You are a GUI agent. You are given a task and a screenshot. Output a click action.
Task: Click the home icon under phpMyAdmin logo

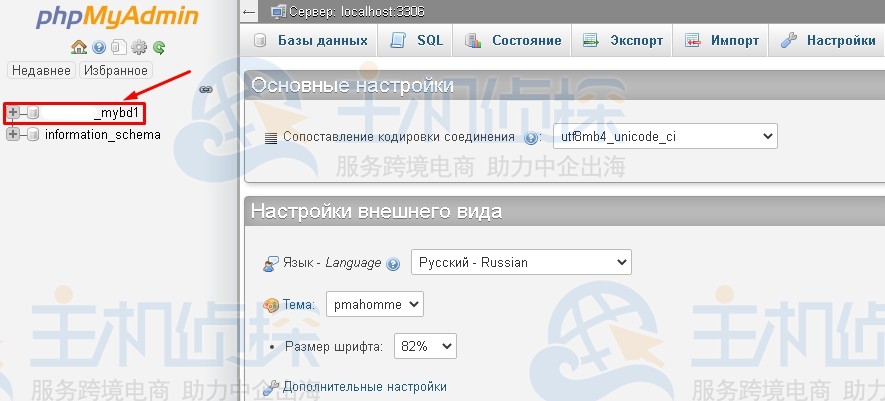pyautogui.click(x=78, y=47)
